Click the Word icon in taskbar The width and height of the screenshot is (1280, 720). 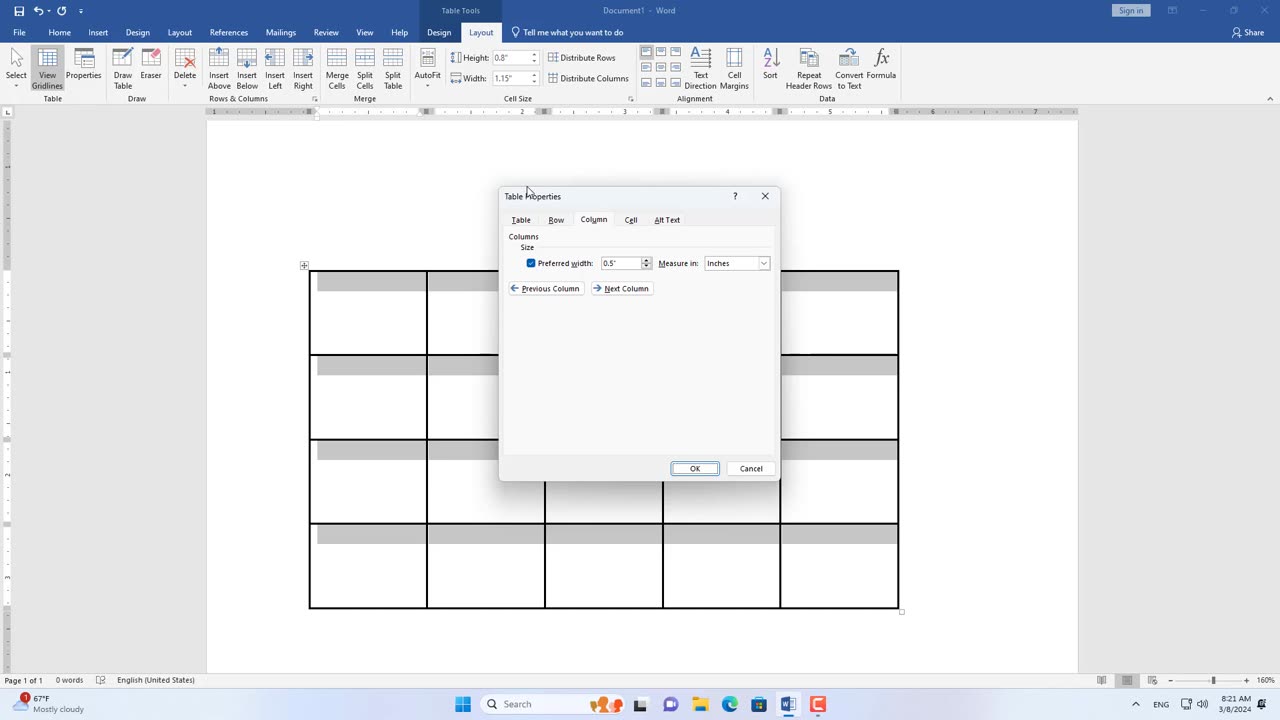pos(788,704)
